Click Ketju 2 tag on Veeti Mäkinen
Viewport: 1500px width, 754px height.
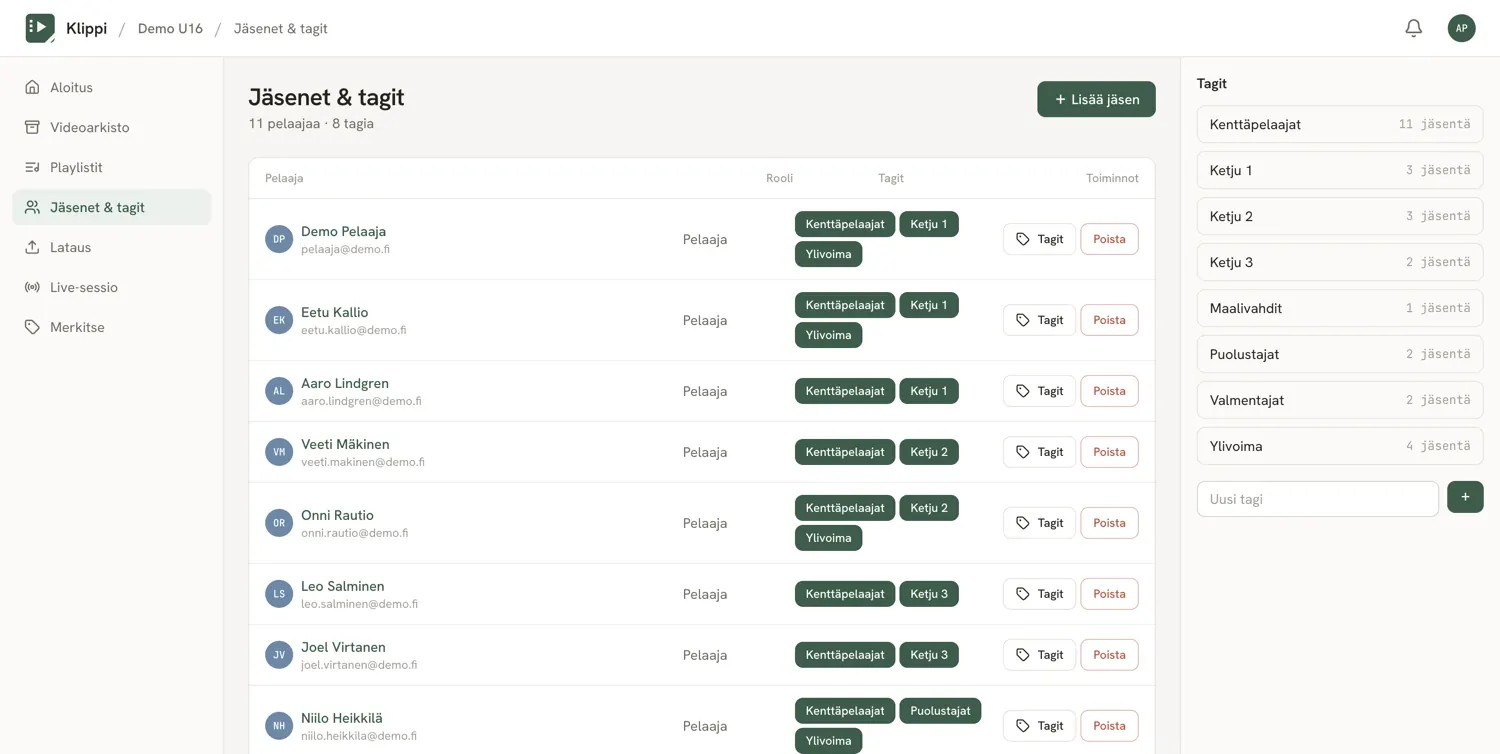click(929, 452)
